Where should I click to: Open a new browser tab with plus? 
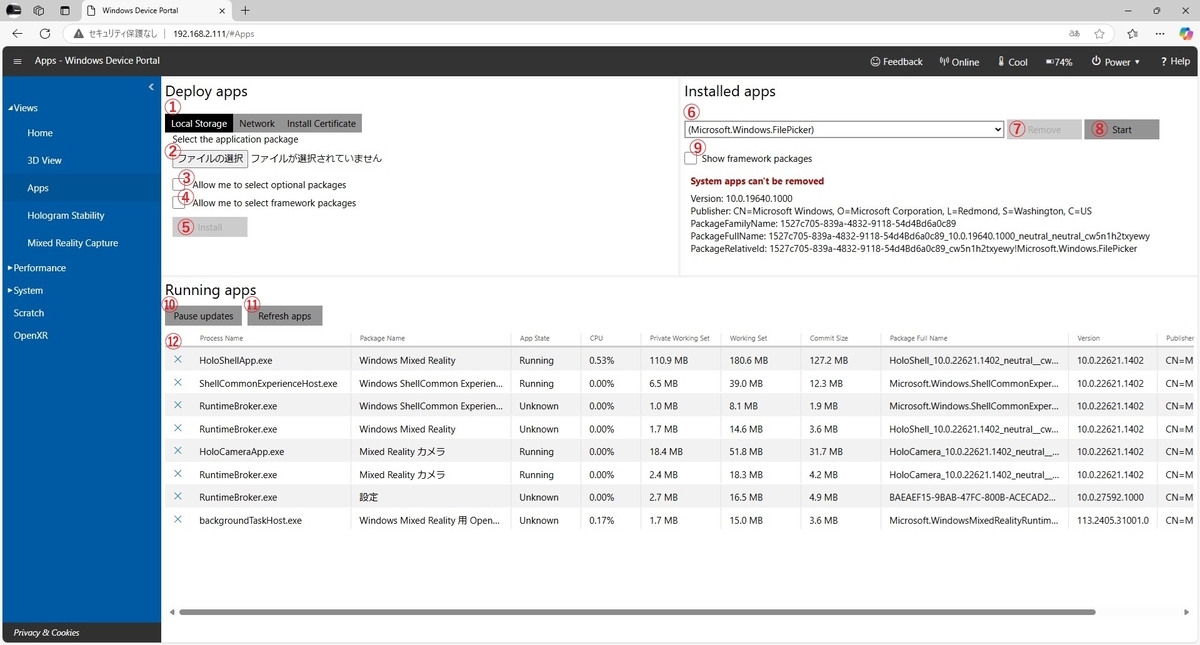(x=245, y=10)
